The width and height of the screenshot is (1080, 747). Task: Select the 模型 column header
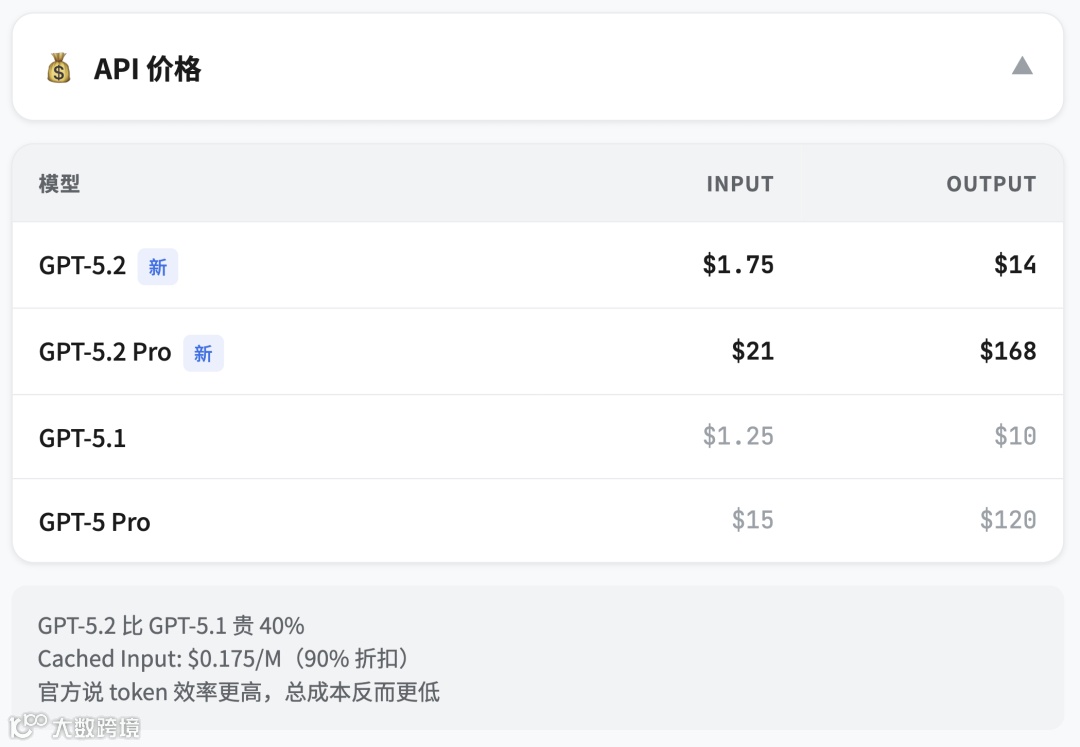click(59, 184)
